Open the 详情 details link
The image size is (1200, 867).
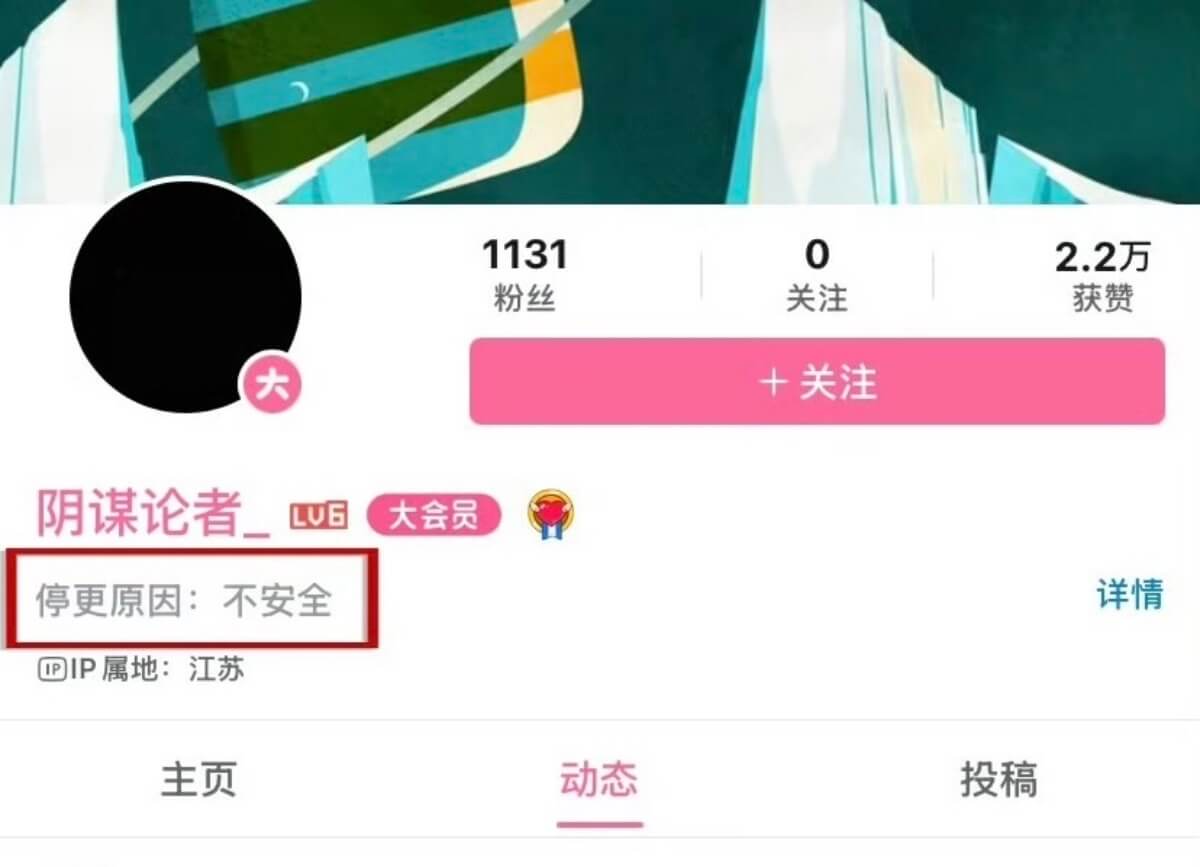pyautogui.click(x=1130, y=595)
